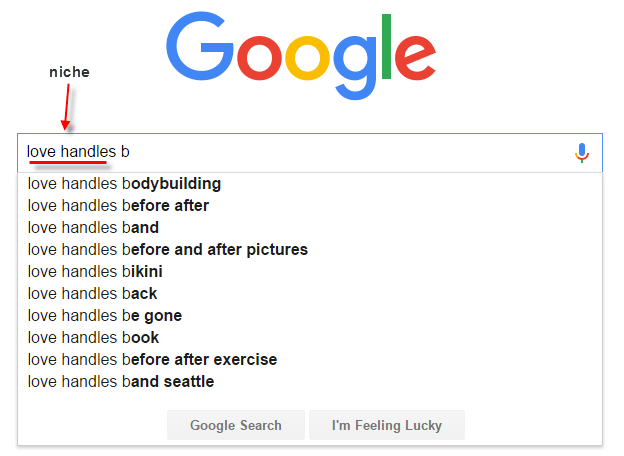Pick the 'love handles book' suggestion
624x456 pixels.
(x=93, y=338)
